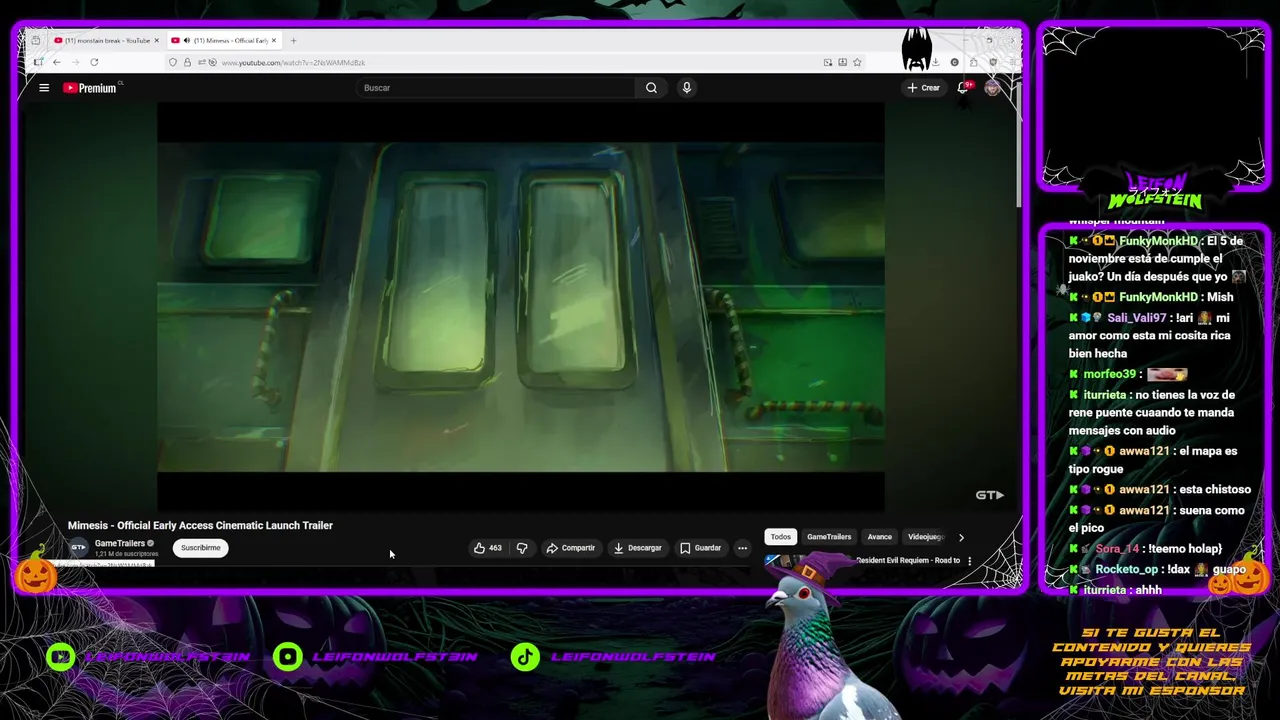Focus the Buscar search field
The image size is (1280, 720).
[x=495, y=88]
